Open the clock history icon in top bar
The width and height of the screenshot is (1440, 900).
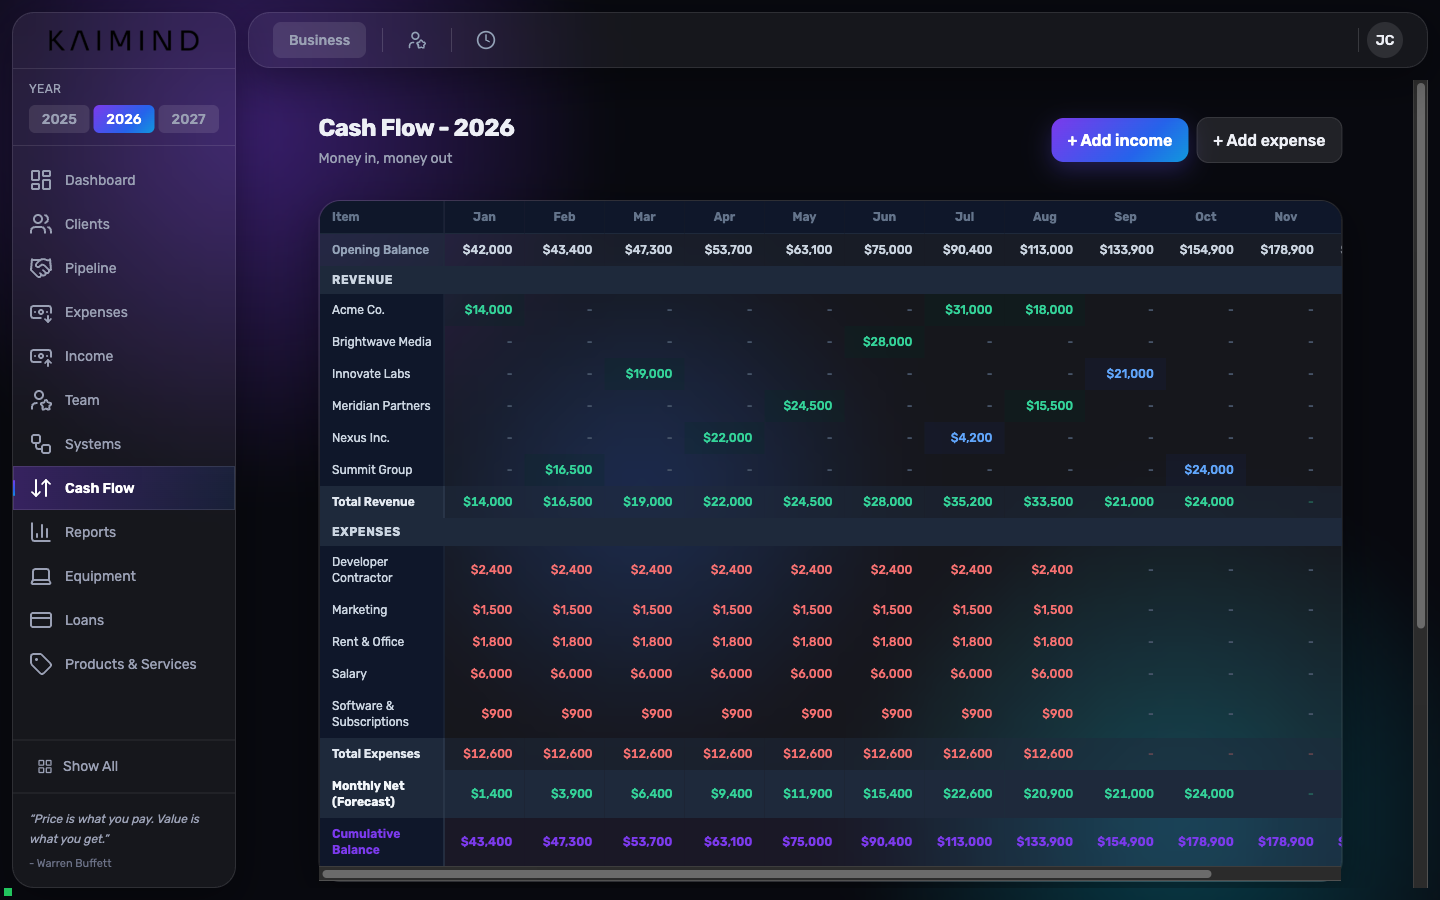(486, 40)
